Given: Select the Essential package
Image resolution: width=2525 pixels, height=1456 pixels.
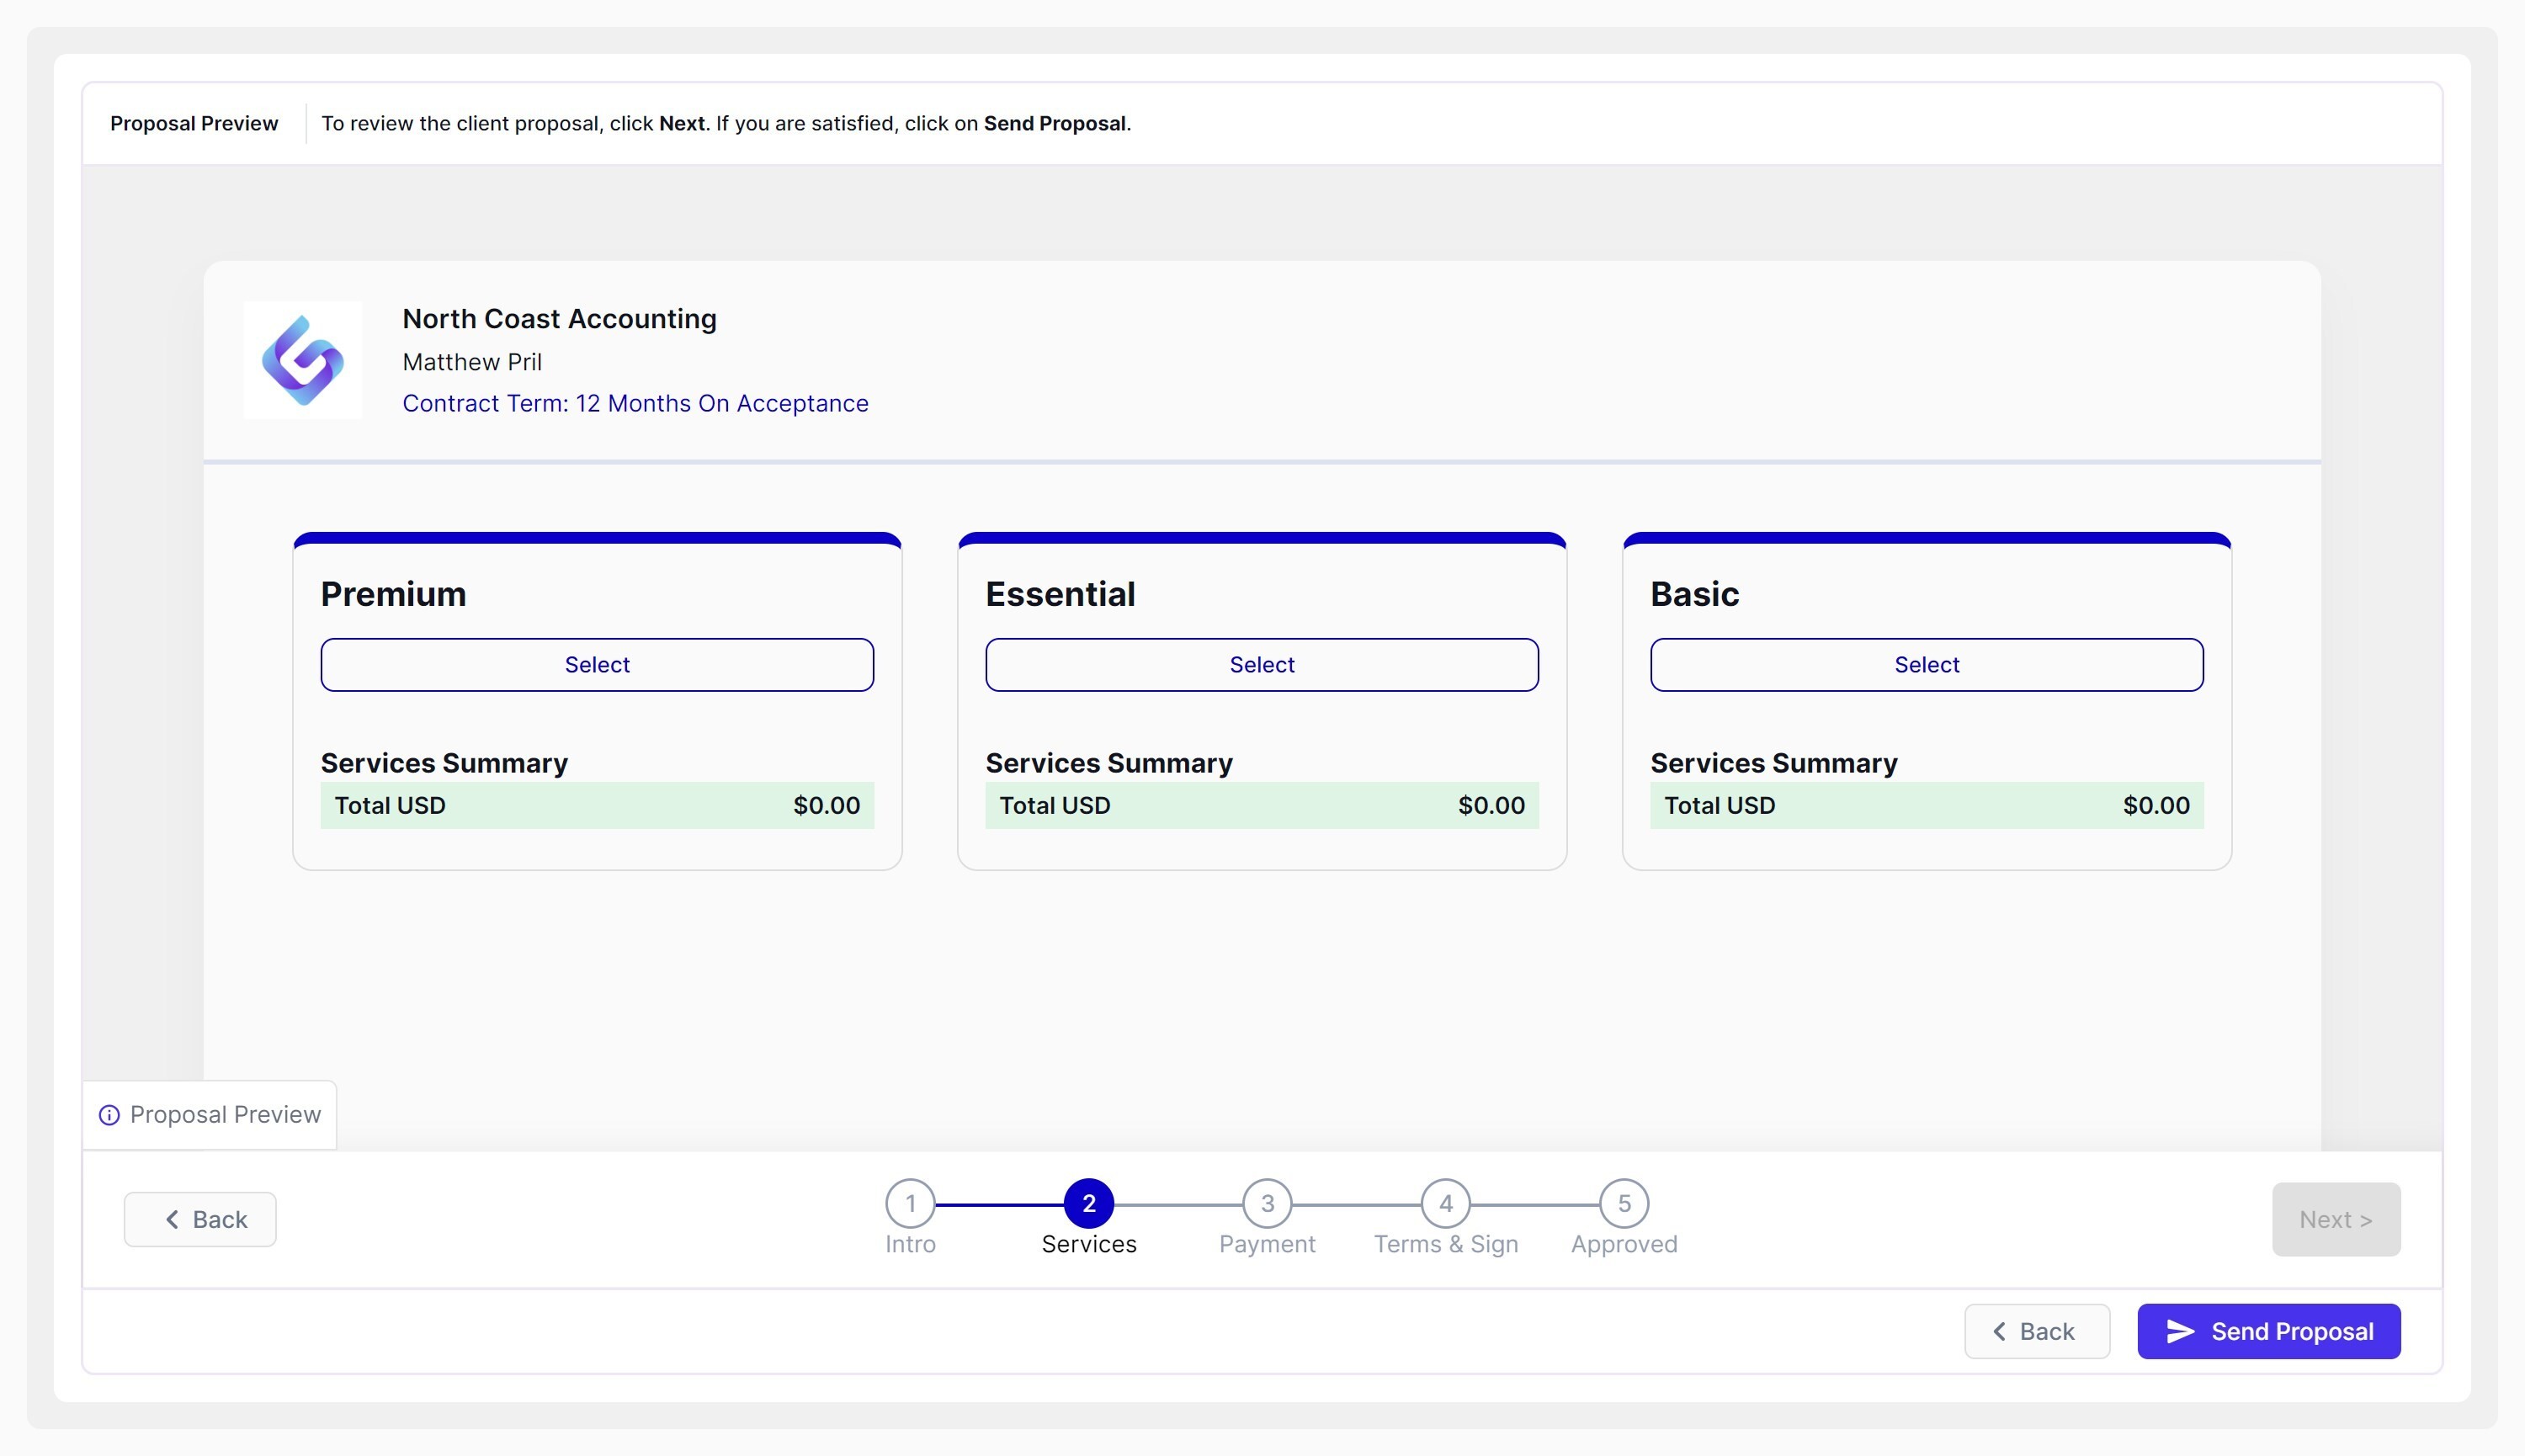Looking at the screenshot, I should 1261,665.
